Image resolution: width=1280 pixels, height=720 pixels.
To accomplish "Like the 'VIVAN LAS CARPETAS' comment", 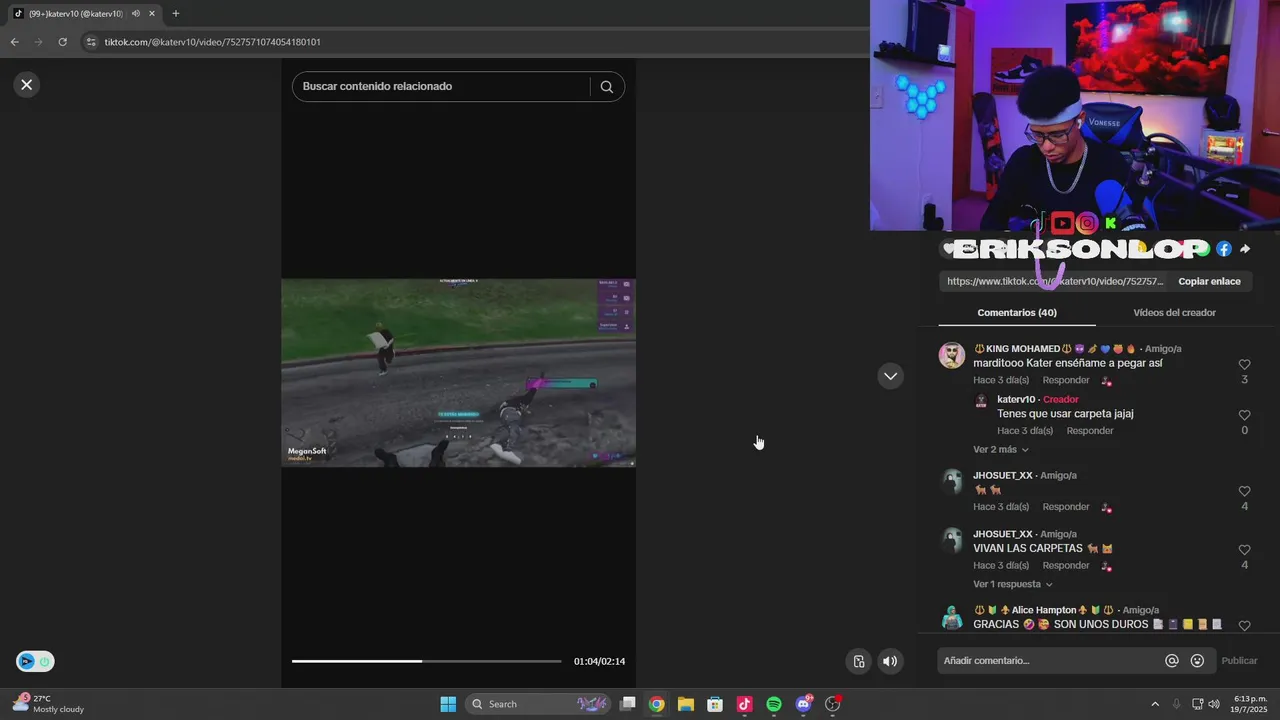I will click(x=1244, y=550).
